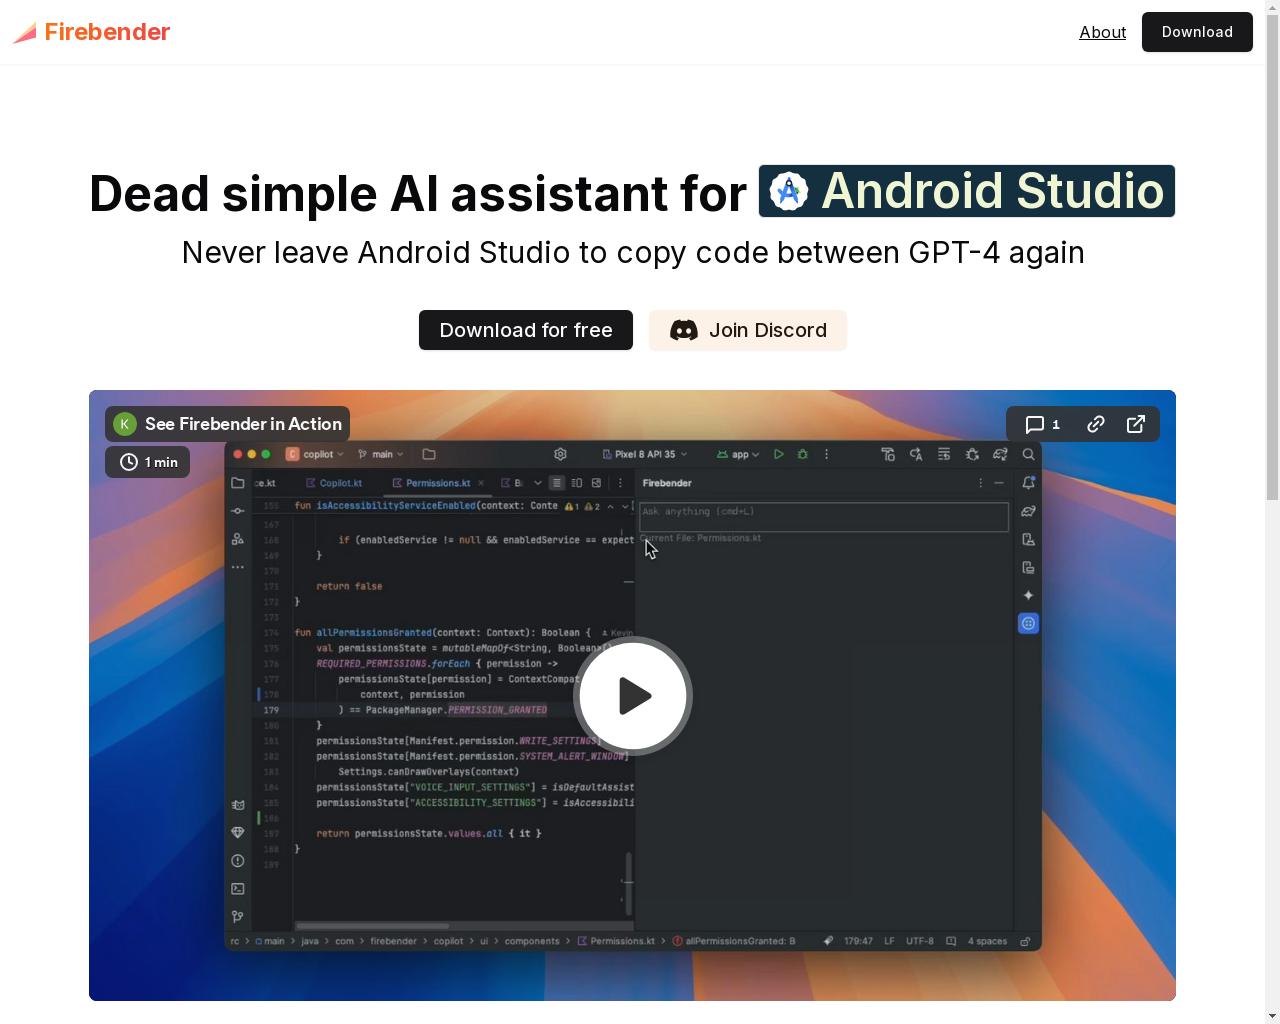Click the IDE search magnifier in video preview
1280x1024 pixels.
point(1028,454)
